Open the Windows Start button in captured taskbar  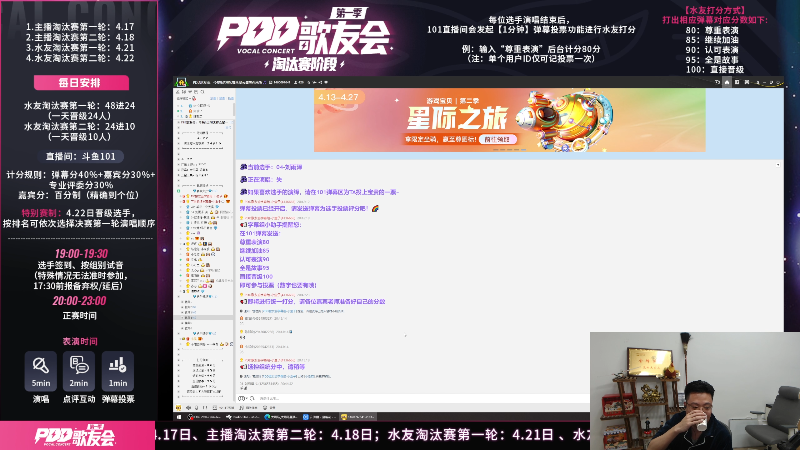pos(179,417)
